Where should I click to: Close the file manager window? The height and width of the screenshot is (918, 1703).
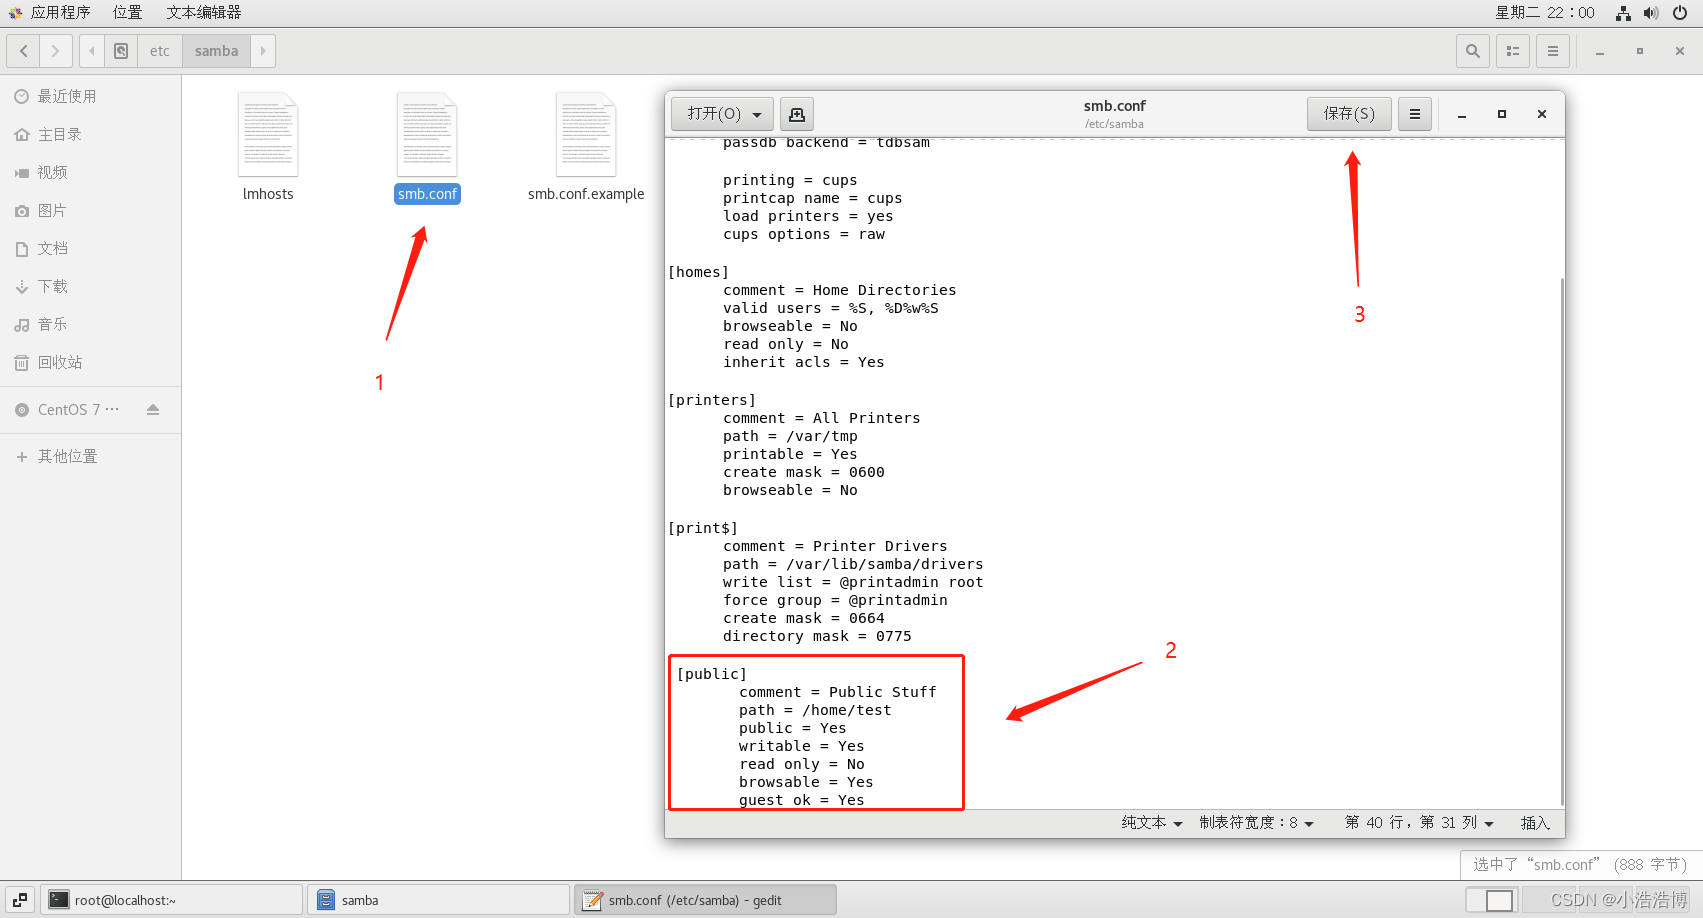click(1680, 51)
